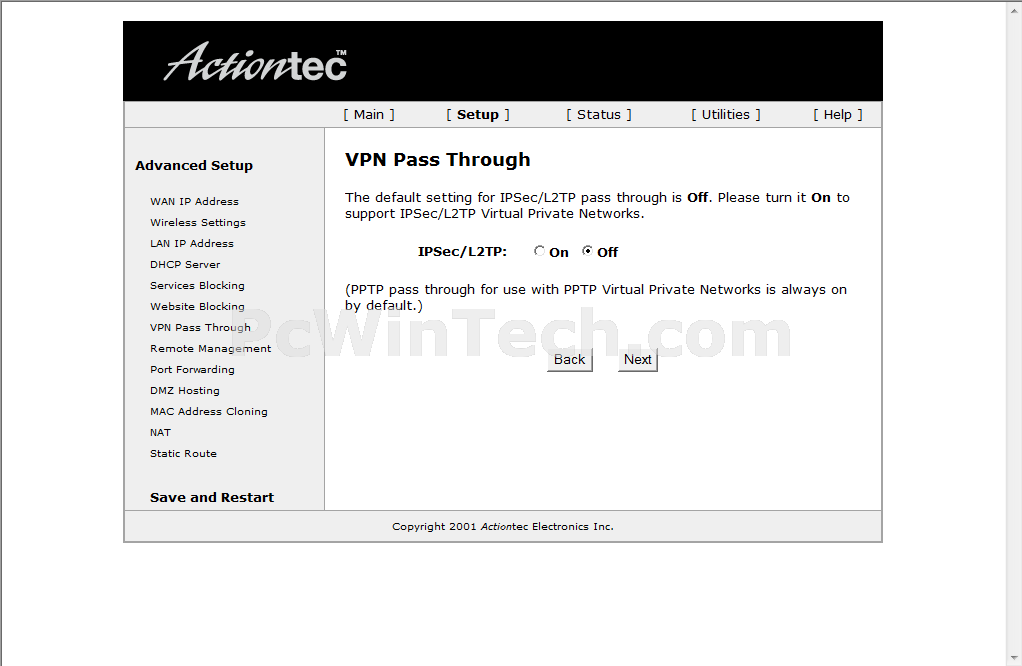Open Static Route settings
Image resolution: width=1022 pixels, height=666 pixels.
(x=183, y=454)
